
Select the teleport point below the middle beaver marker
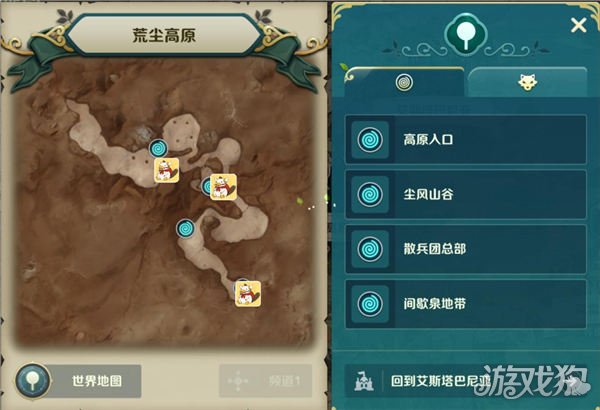coord(186,229)
